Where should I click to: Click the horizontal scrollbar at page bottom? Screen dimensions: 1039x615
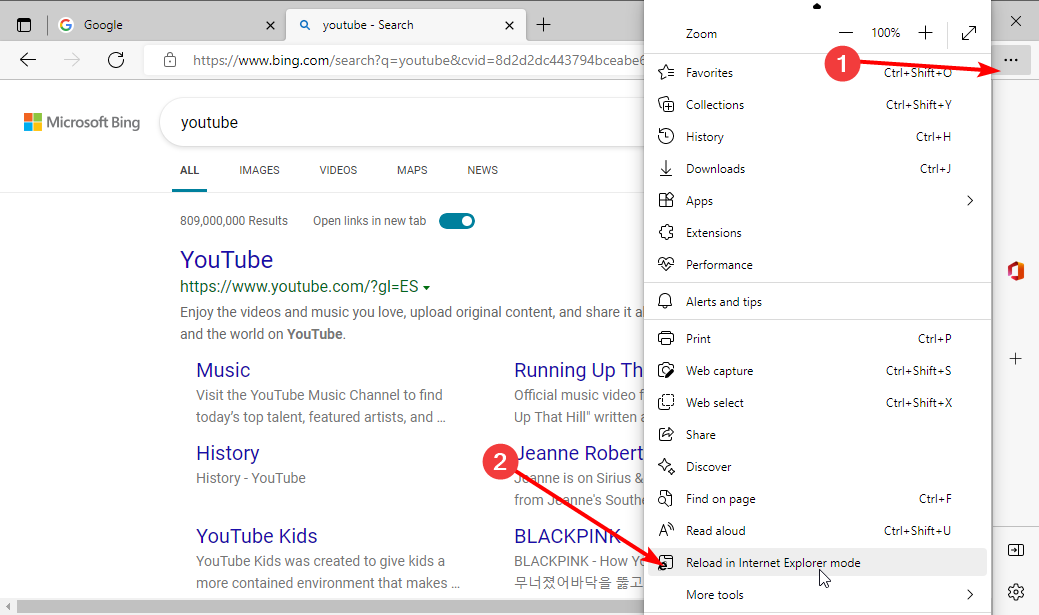(x=330, y=606)
